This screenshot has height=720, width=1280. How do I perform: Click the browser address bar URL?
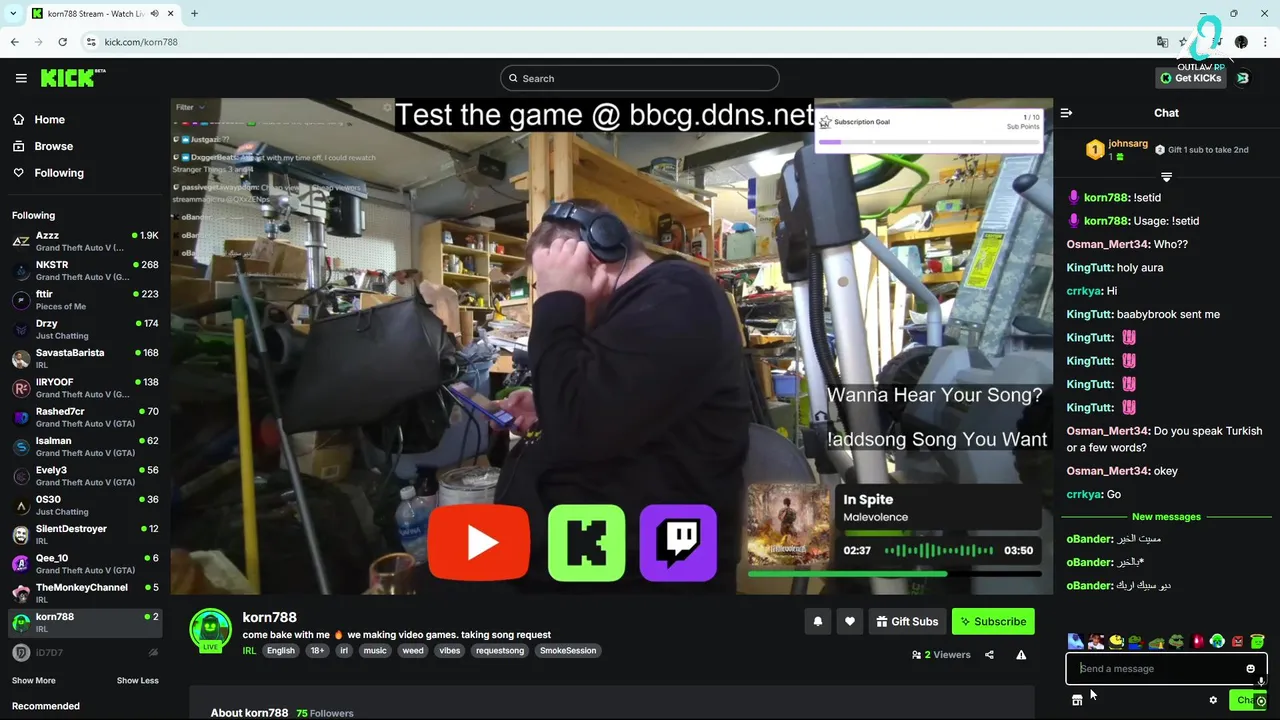[141, 42]
